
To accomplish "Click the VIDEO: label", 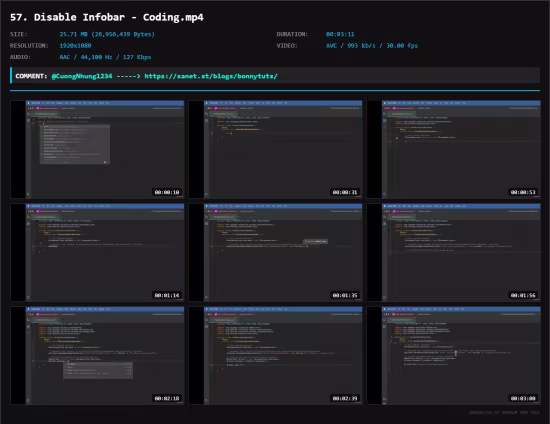I will (287, 46).
